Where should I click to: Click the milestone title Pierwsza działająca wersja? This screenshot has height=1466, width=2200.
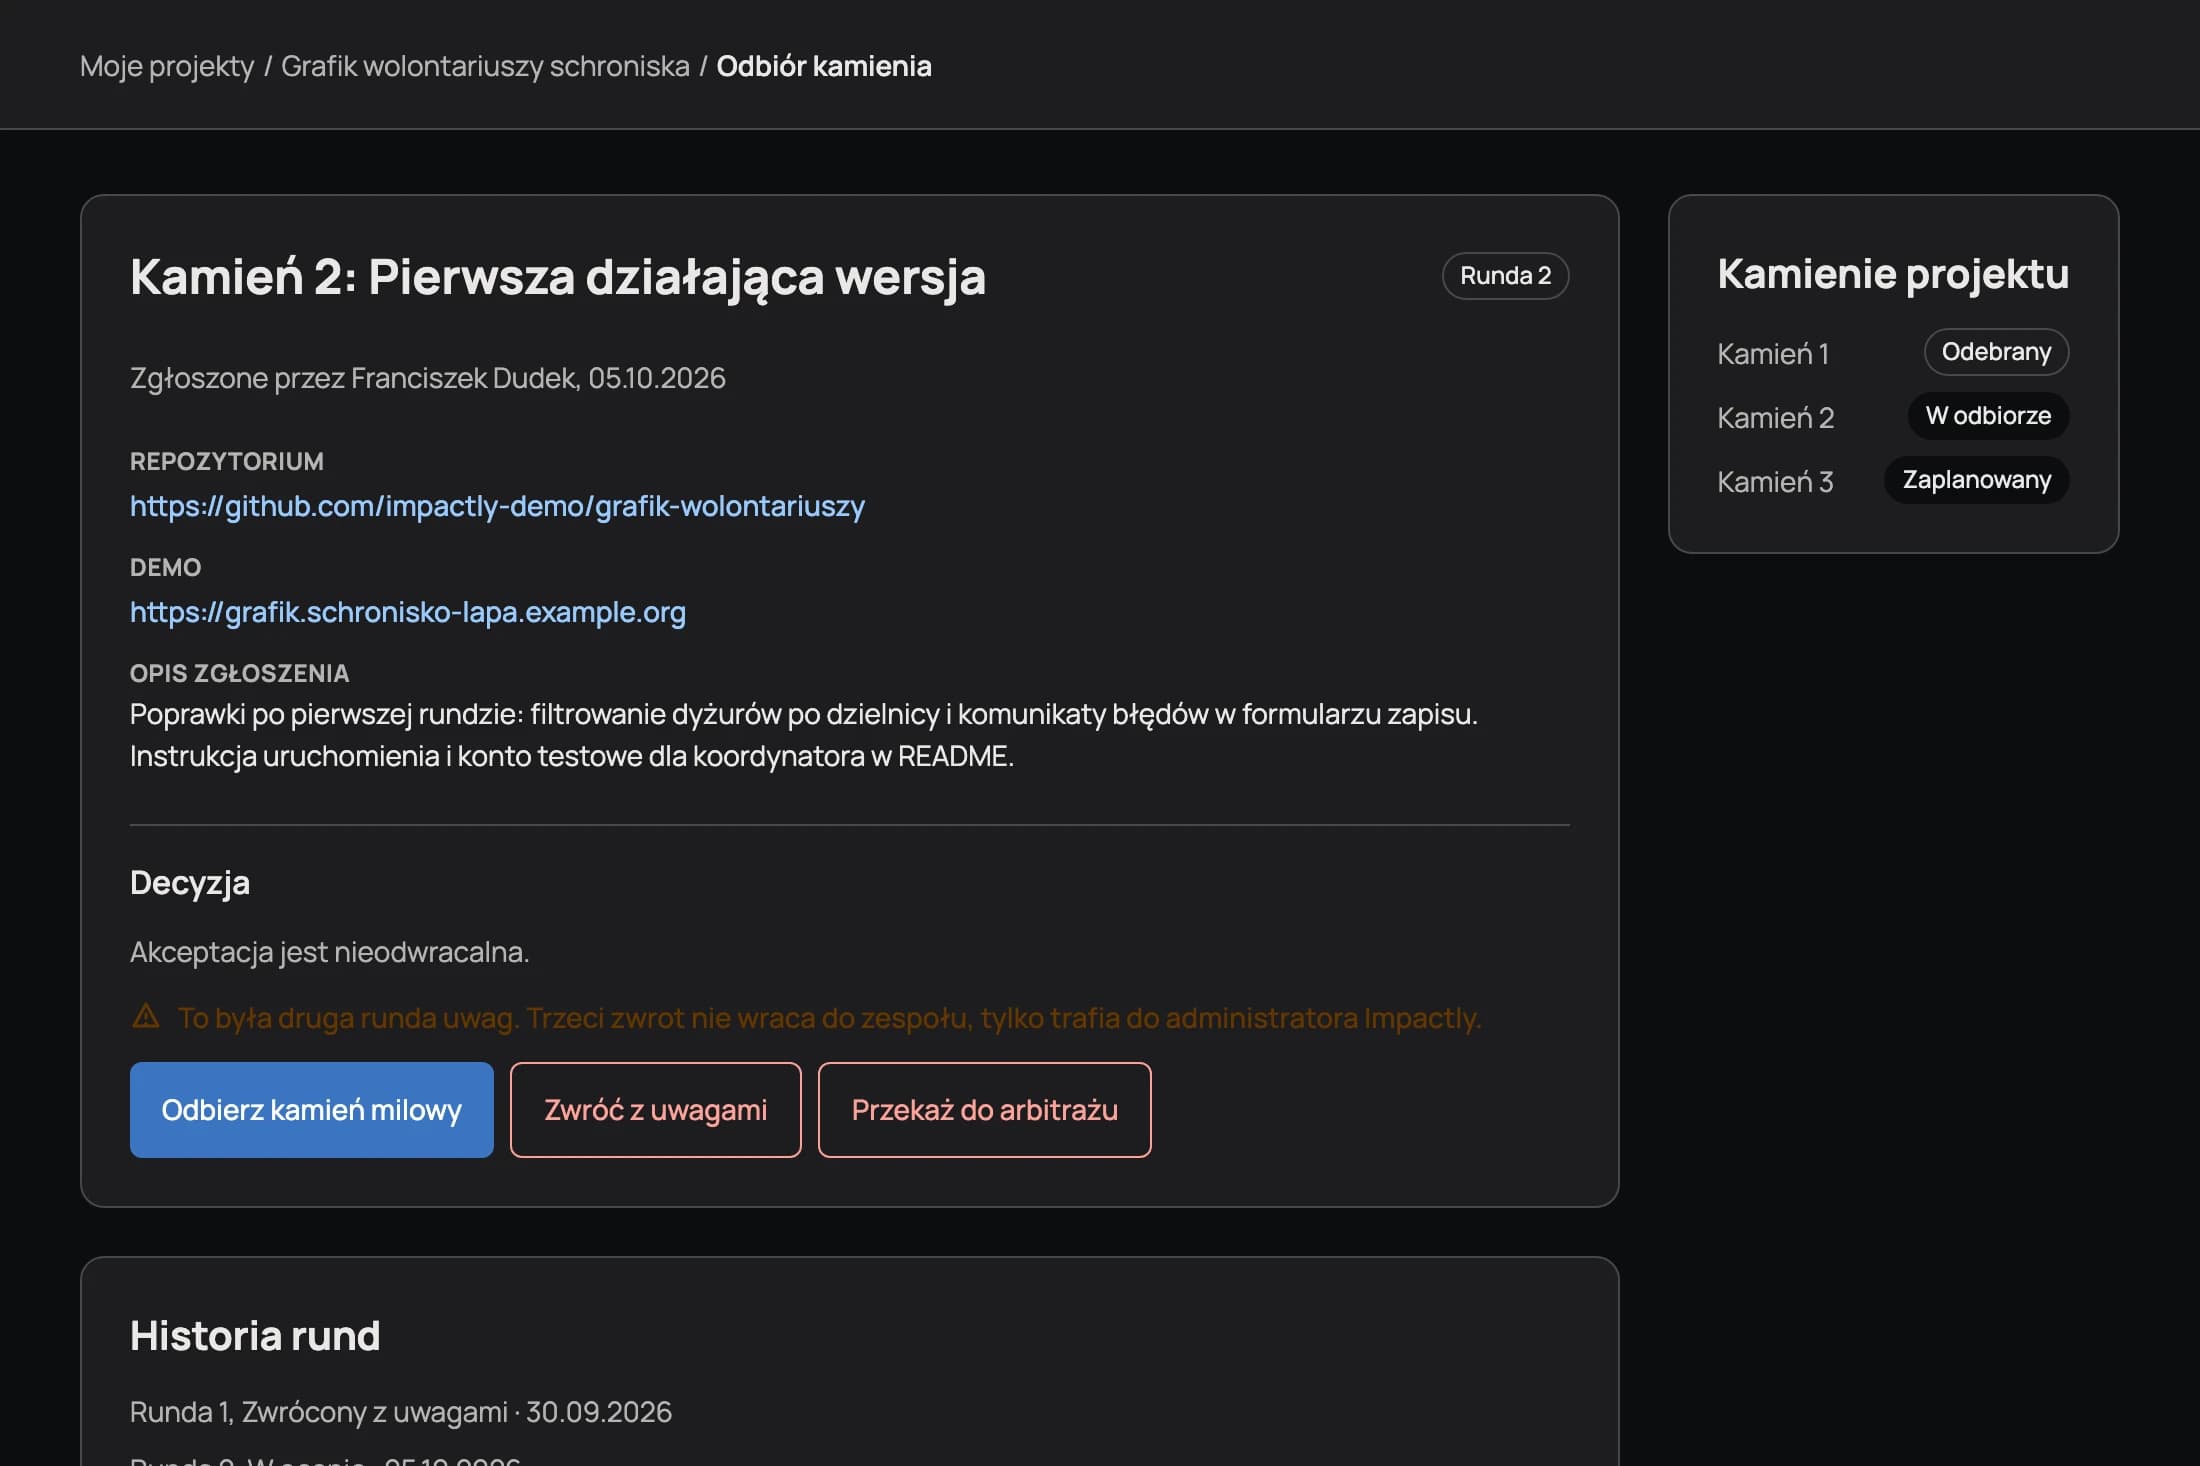(558, 277)
